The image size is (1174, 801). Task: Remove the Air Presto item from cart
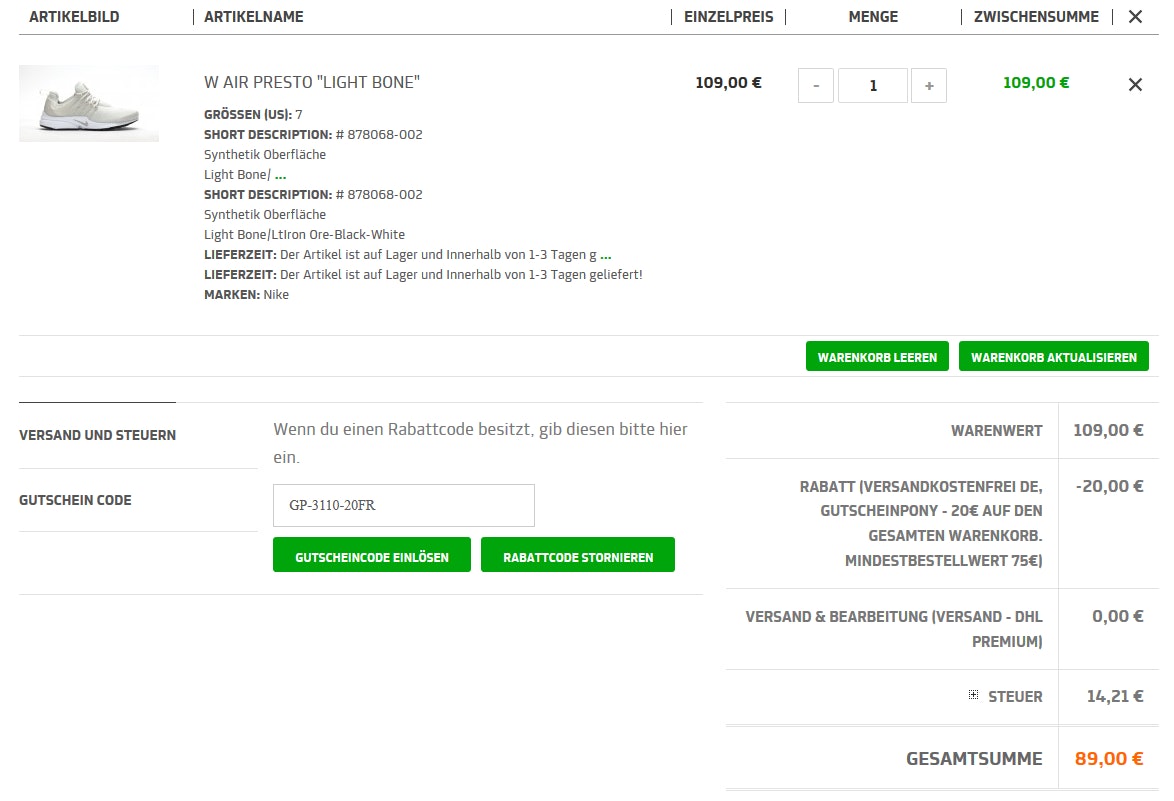[1135, 85]
